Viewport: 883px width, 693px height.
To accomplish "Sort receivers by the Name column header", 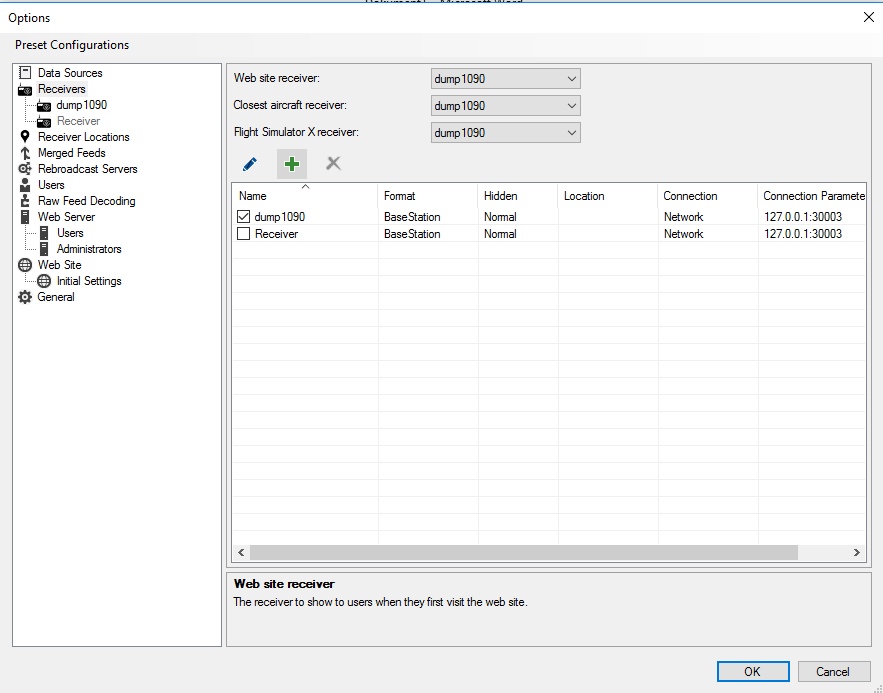I will 305,196.
